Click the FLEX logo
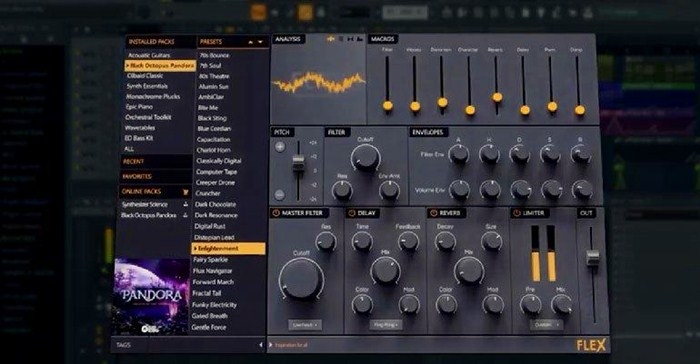The height and width of the screenshot is (364, 700). tap(591, 345)
